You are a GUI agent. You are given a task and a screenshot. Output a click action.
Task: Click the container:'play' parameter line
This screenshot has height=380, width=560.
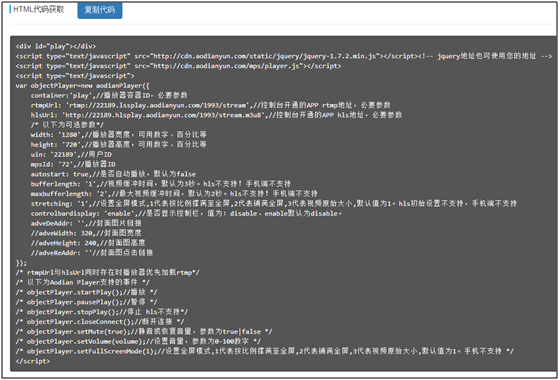click(x=109, y=95)
